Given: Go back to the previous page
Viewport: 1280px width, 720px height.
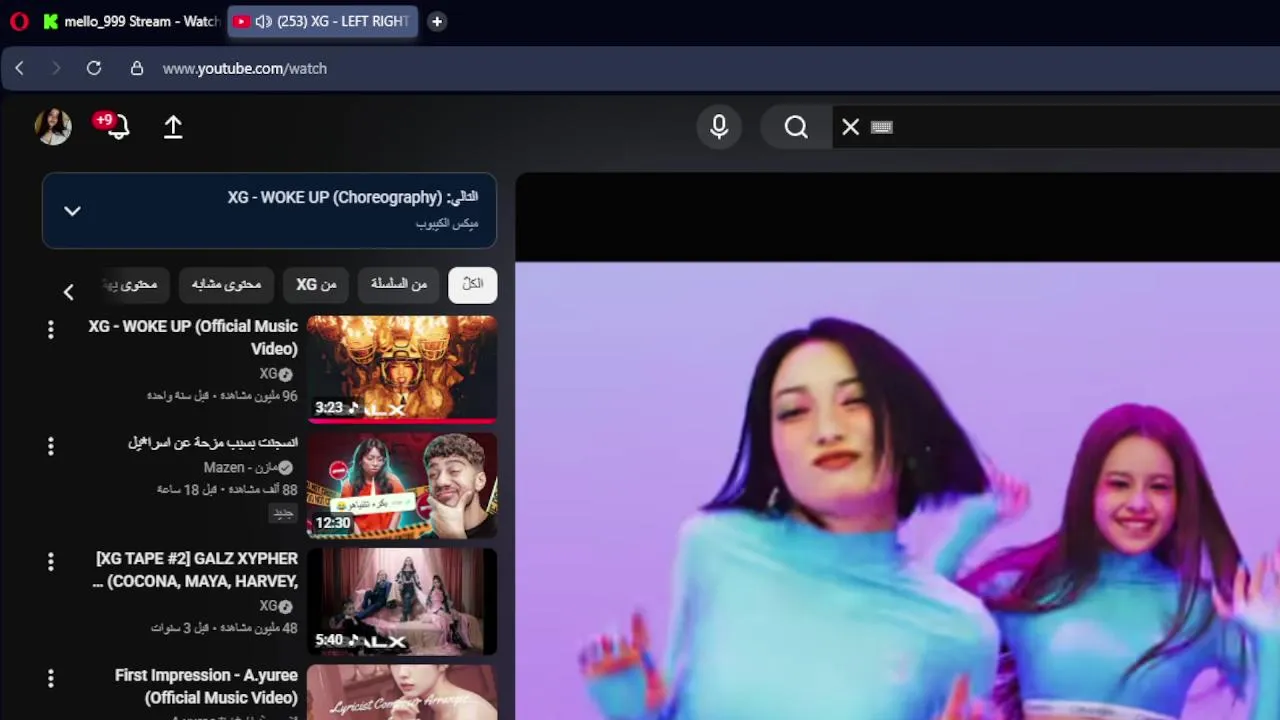Looking at the screenshot, I should coord(19,68).
